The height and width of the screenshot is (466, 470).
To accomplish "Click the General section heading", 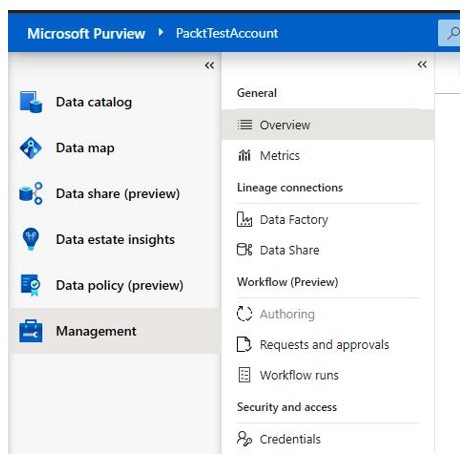I will pyautogui.click(x=257, y=93).
